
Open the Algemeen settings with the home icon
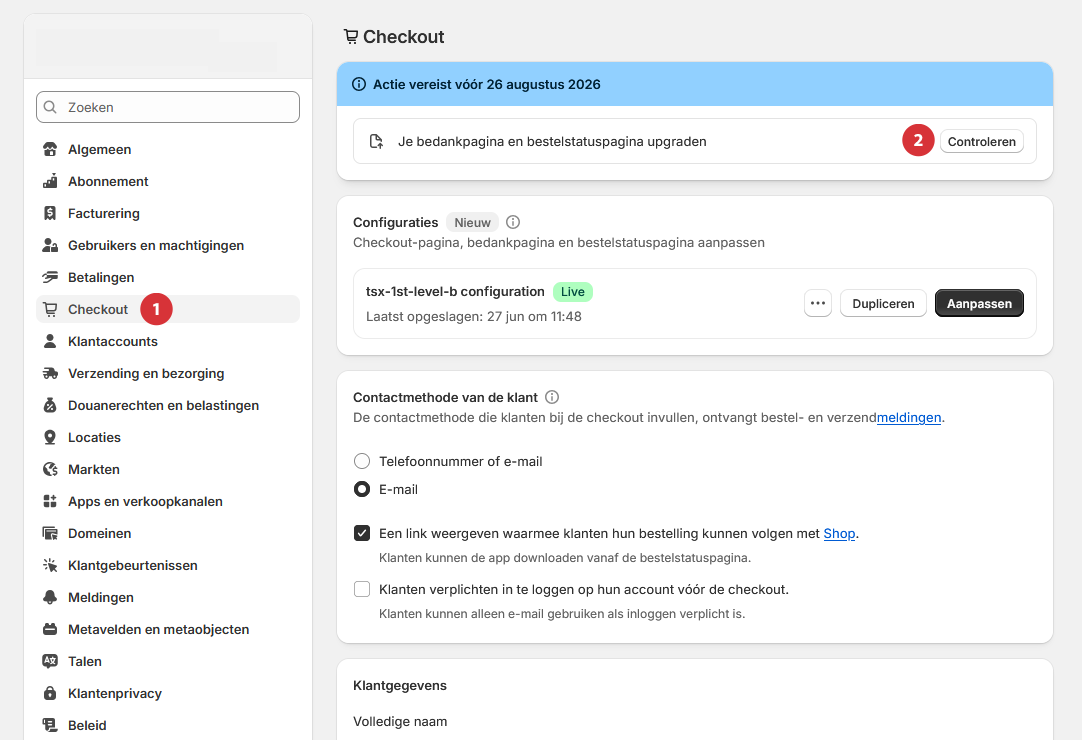[x=48, y=149]
